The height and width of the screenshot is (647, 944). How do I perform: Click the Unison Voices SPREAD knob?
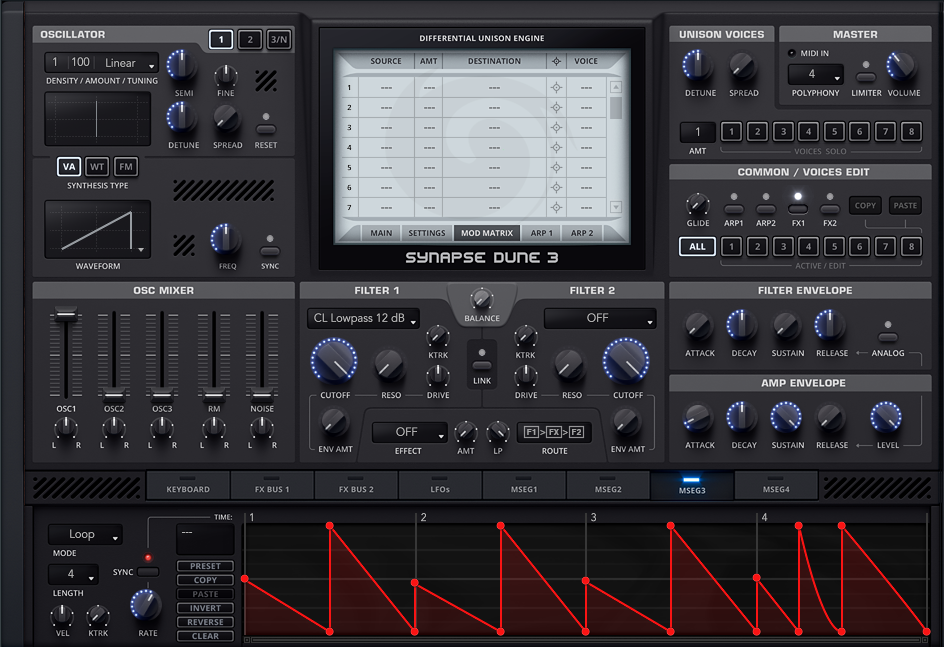click(742, 67)
